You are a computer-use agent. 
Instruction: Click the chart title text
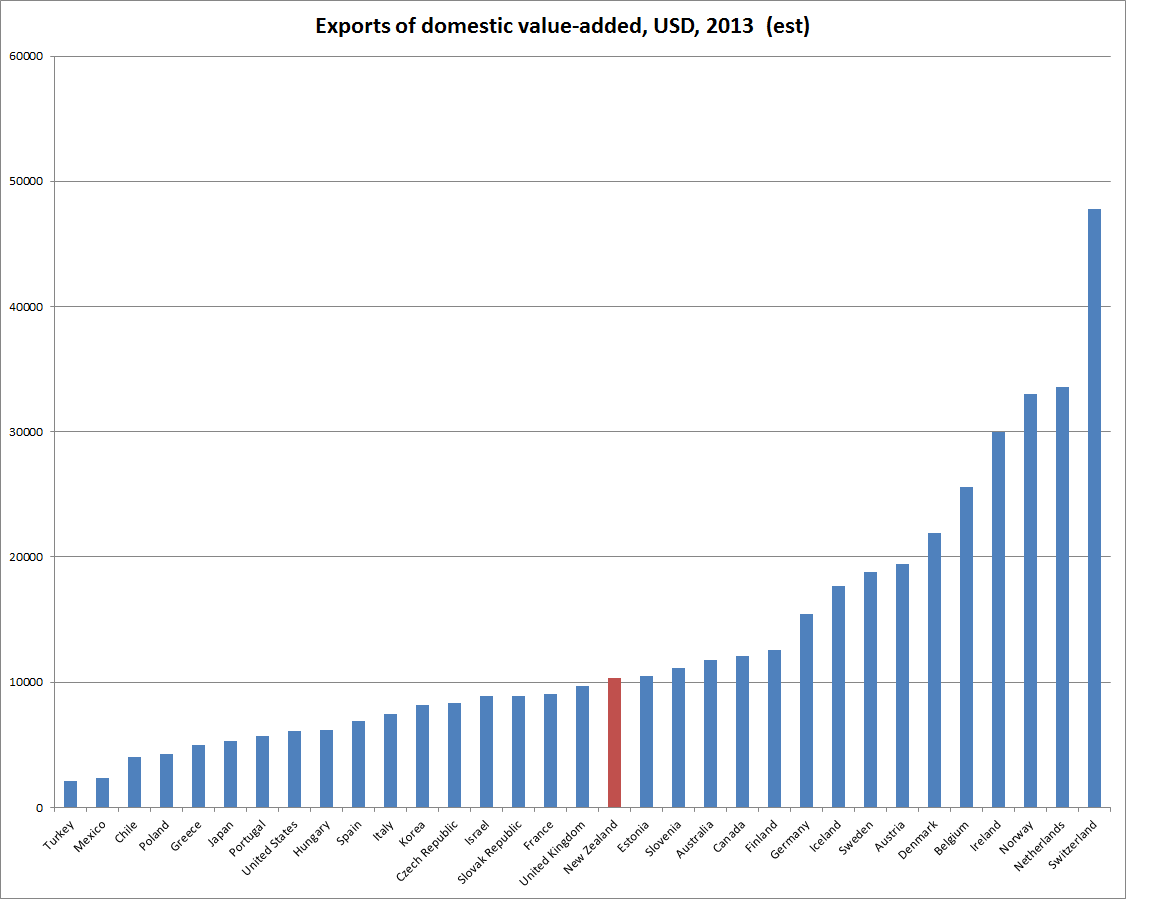562,27
